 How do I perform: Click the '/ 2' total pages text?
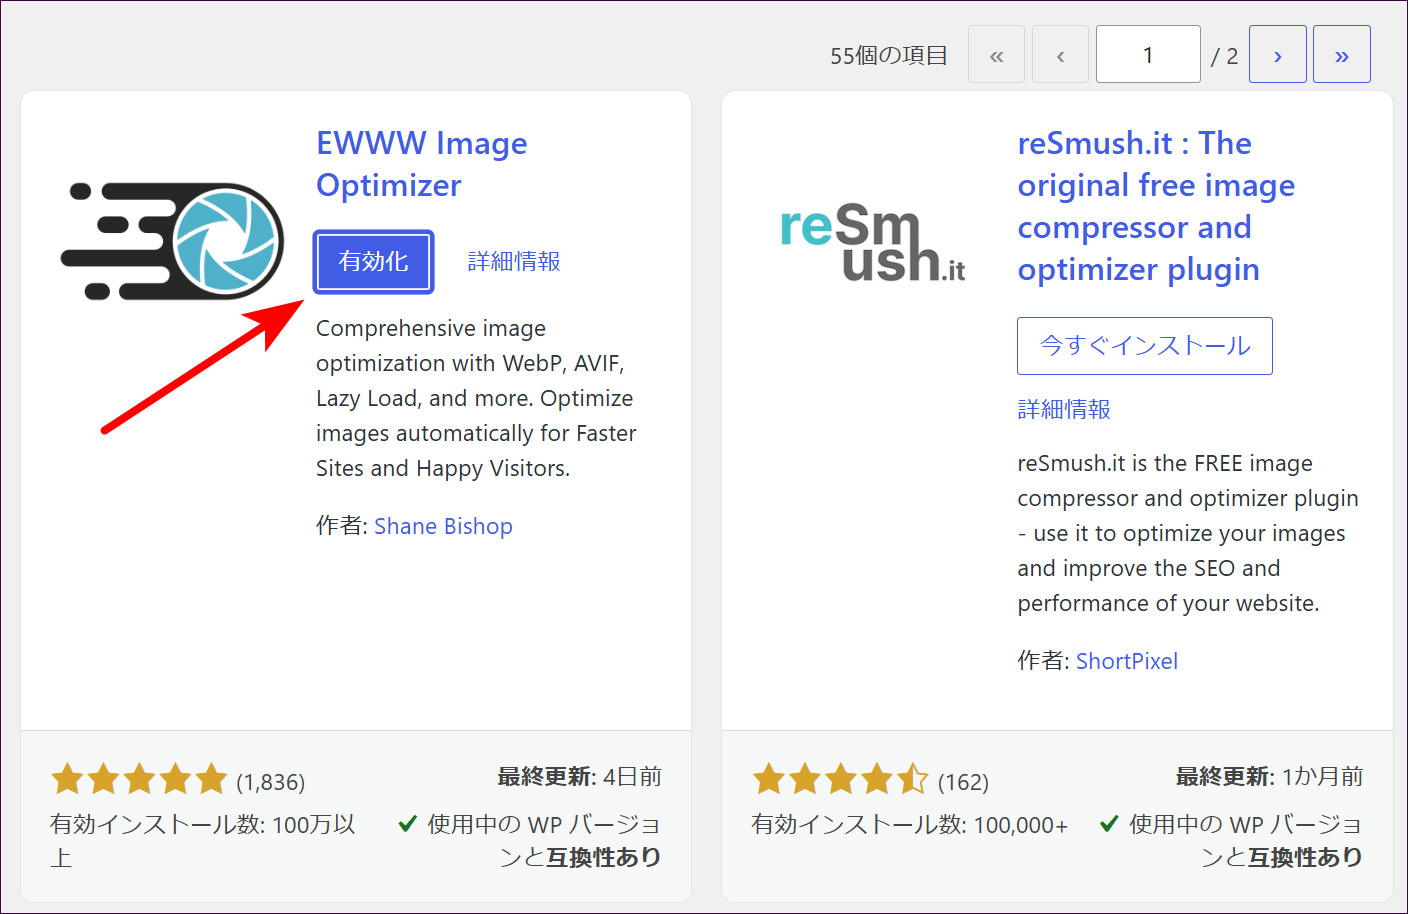pyautogui.click(x=1225, y=56)
